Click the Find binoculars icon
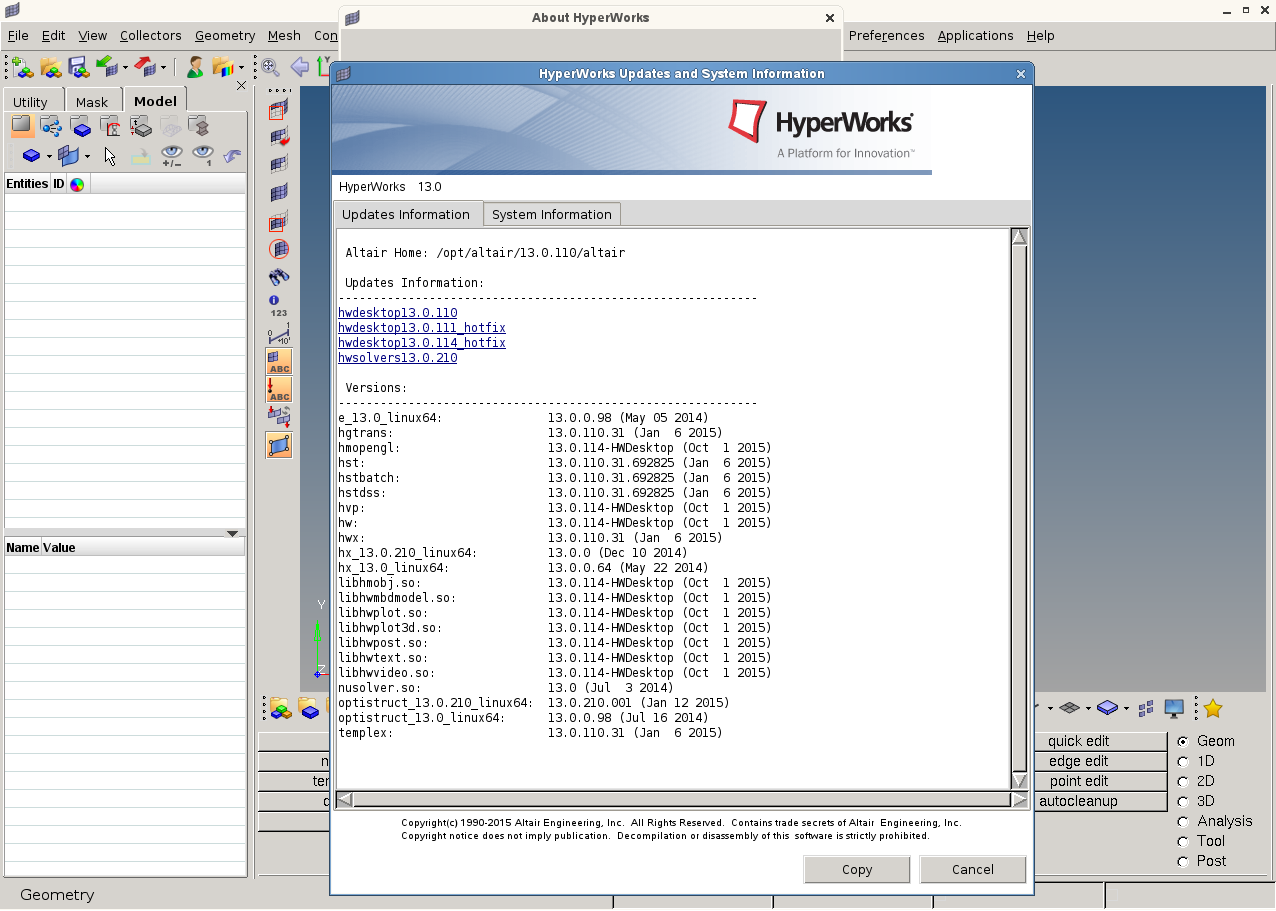 pos(279,277)
